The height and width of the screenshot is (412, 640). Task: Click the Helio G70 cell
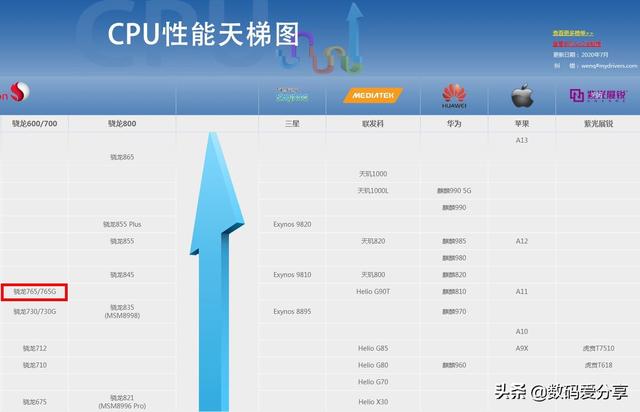pos(373,381)
